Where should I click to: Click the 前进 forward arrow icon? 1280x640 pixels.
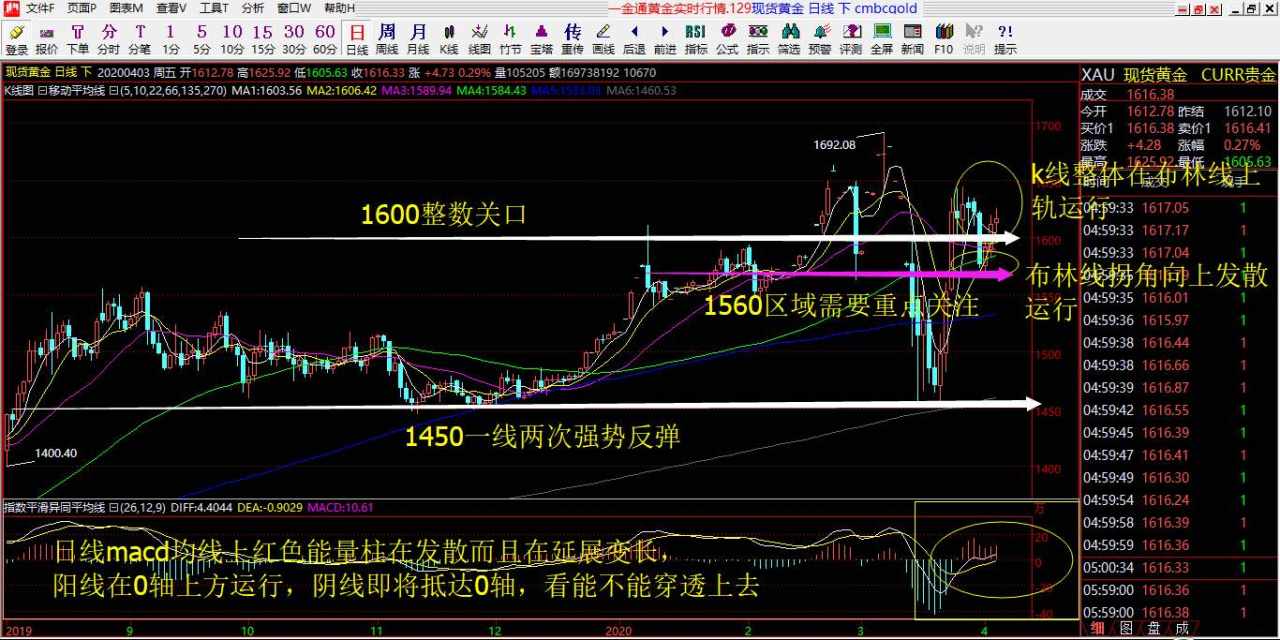point(665,39)
